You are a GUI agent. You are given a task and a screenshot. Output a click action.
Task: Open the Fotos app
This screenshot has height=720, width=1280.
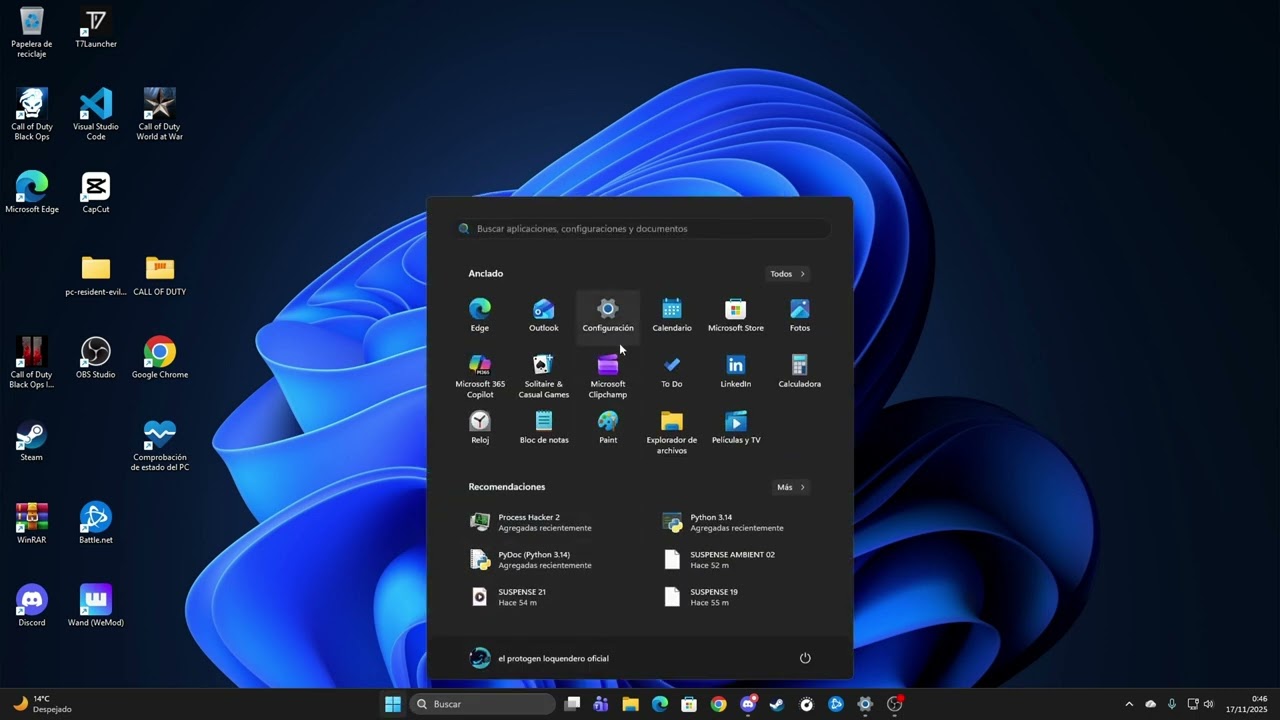click(x=800, y=315)
